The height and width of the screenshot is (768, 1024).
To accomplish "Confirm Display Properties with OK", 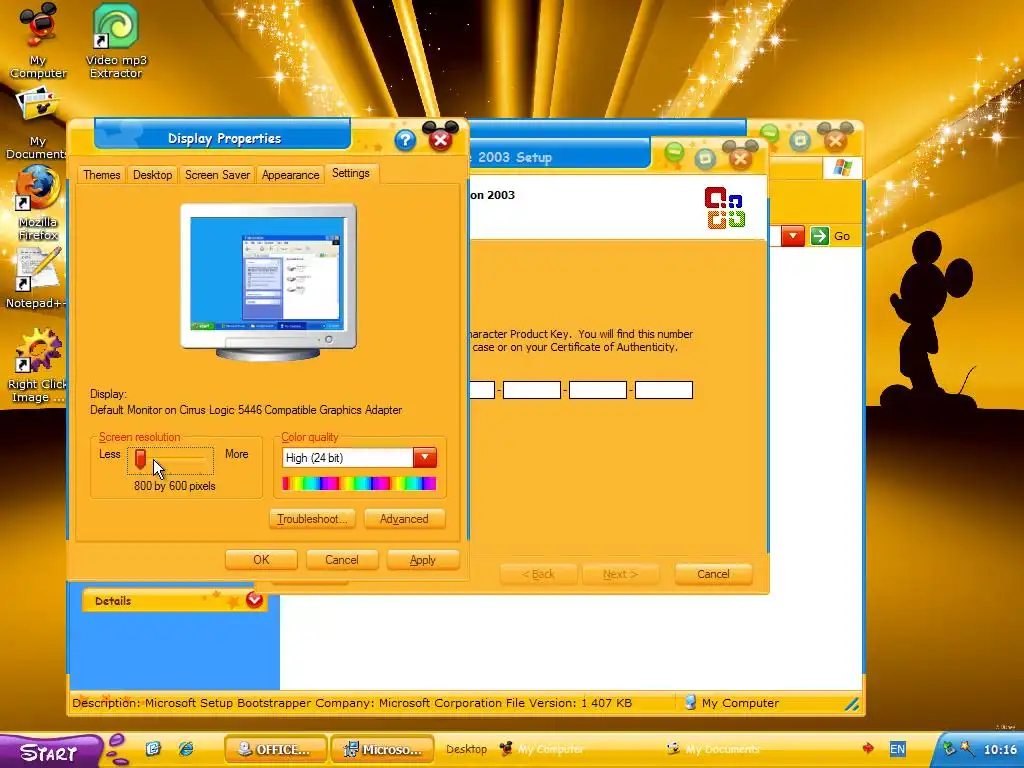I will [x=261, y=560].
